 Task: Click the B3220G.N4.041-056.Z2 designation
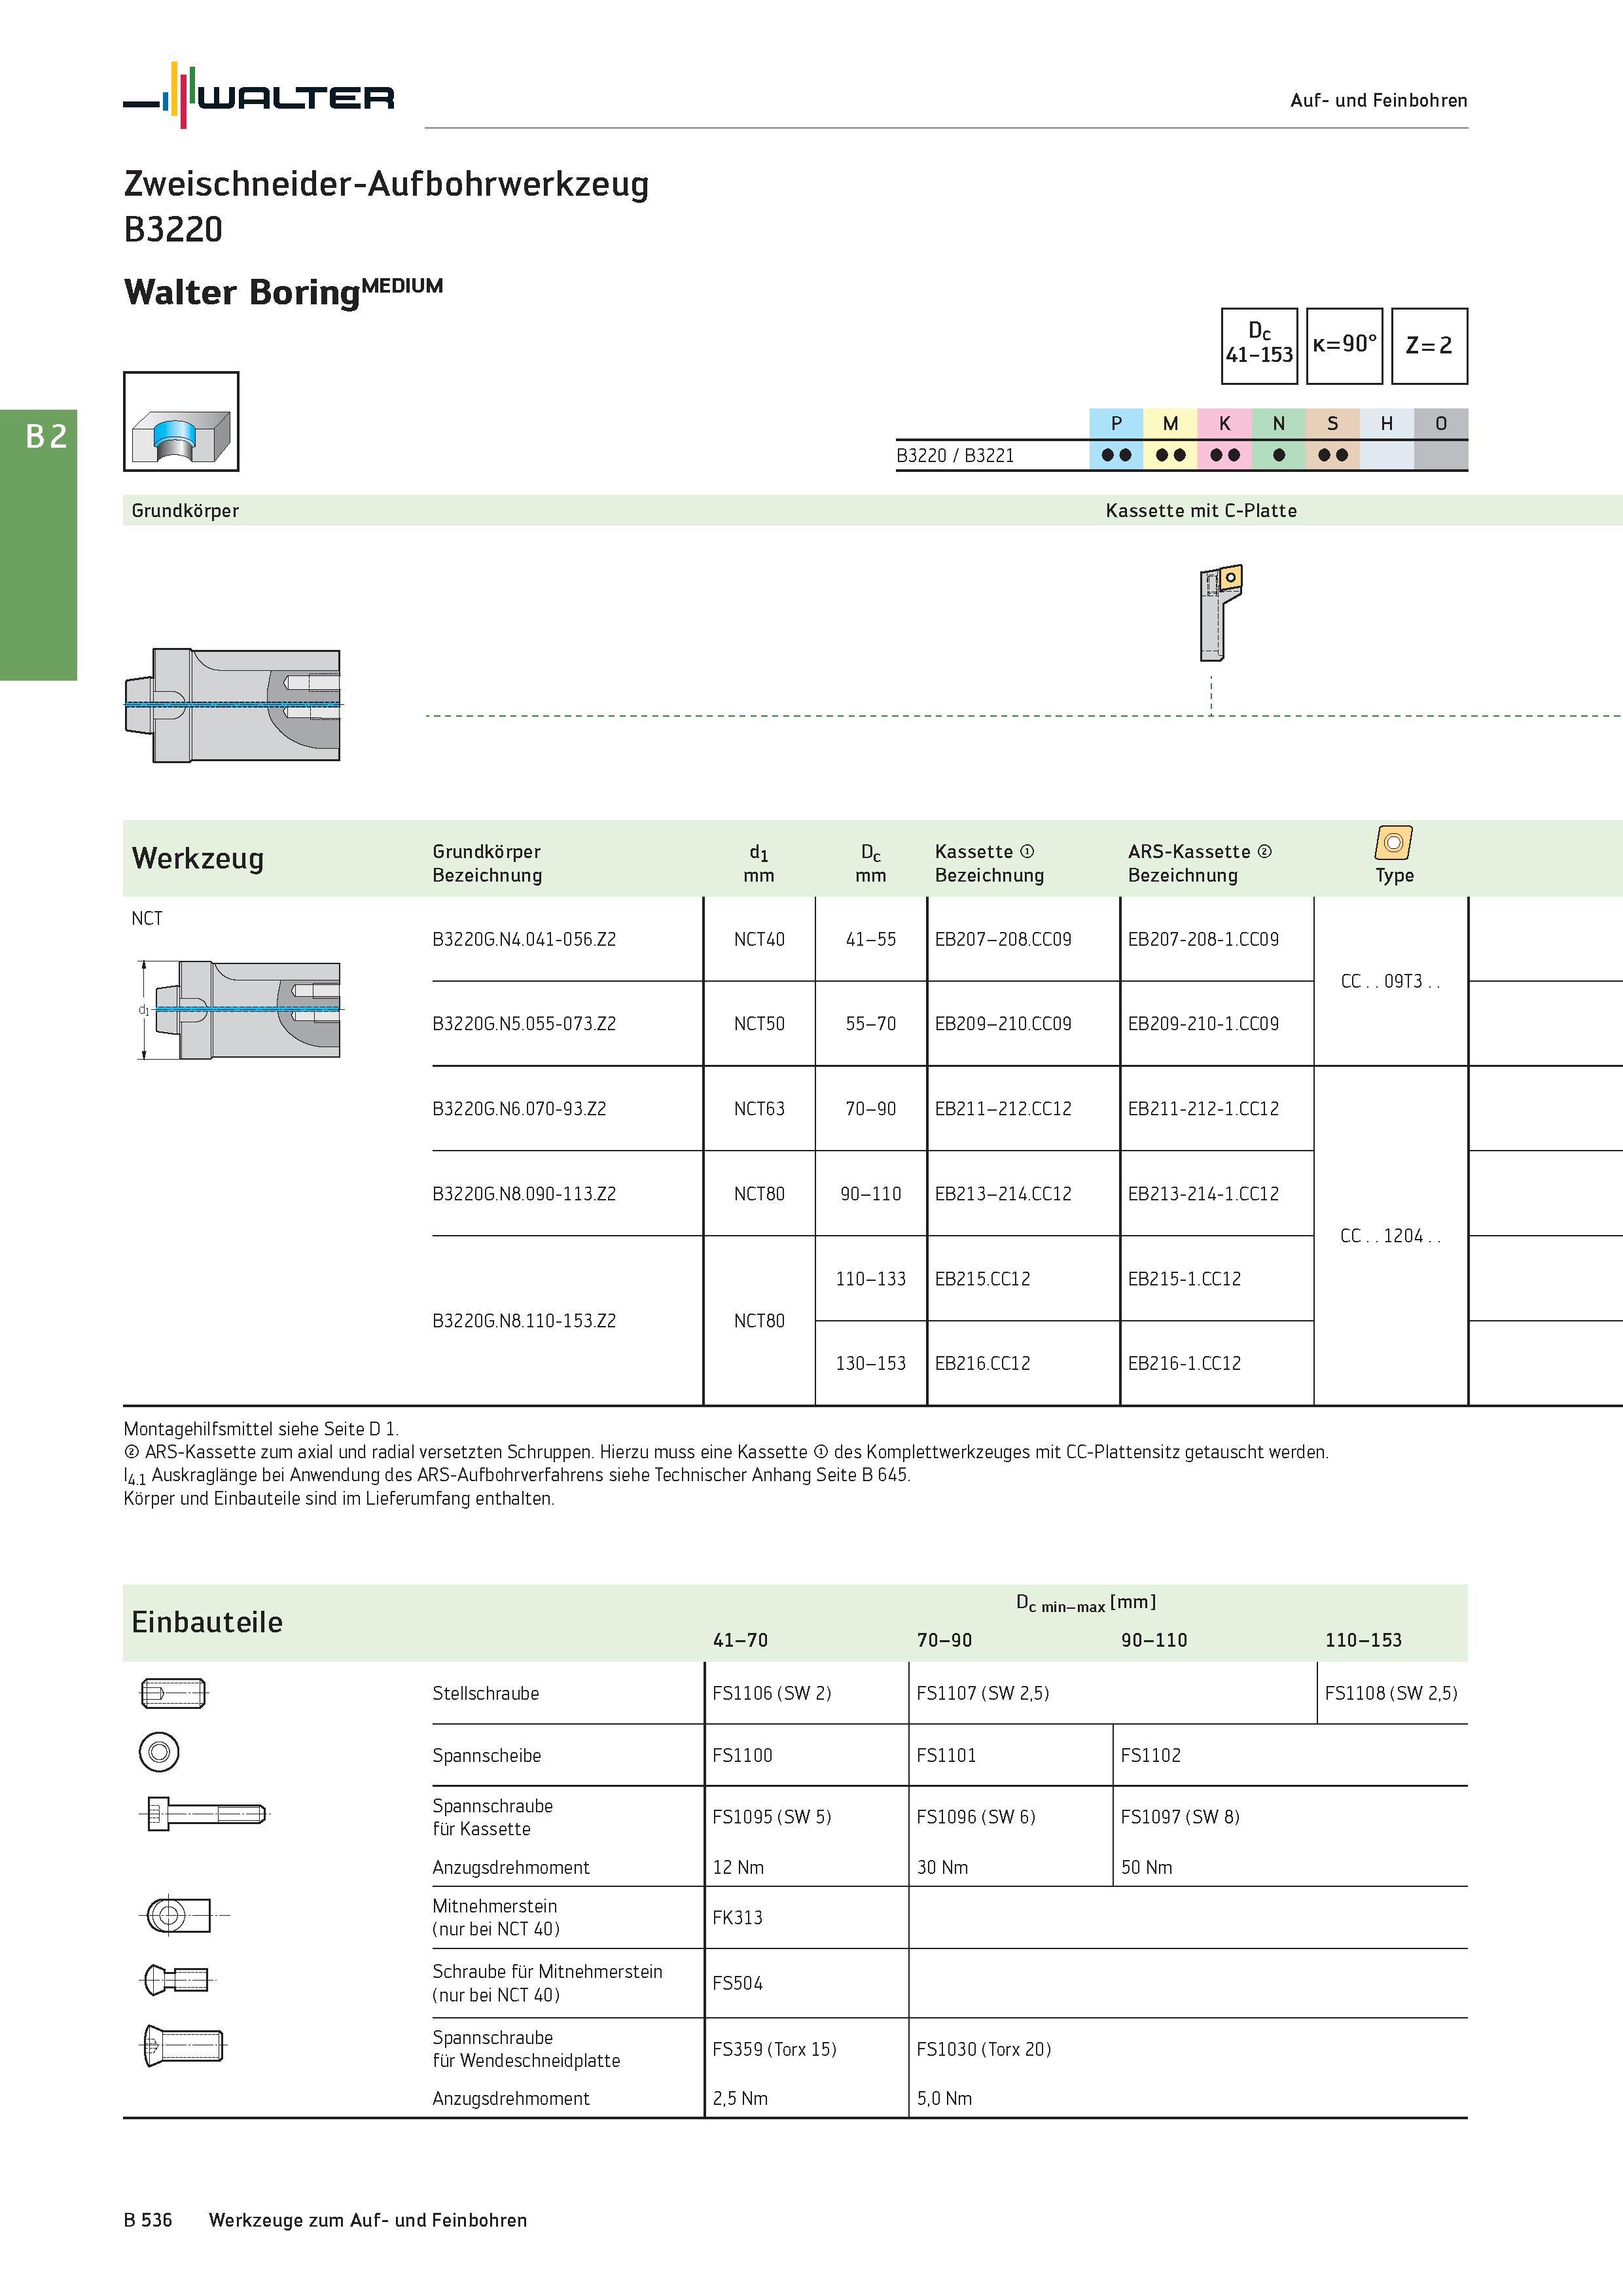pos(524,939)
